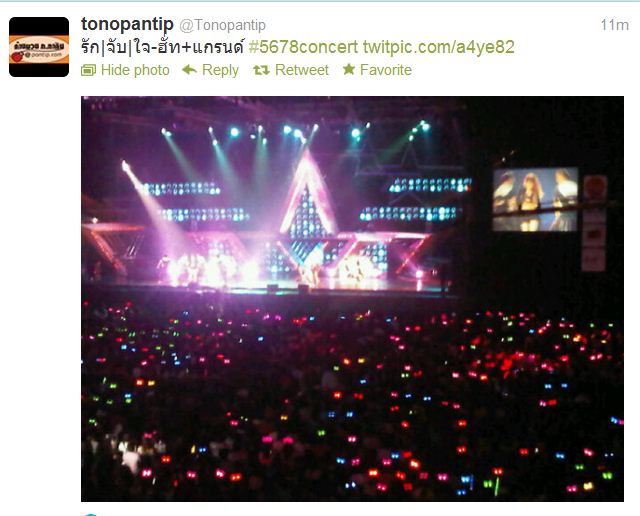Click the Retweet arrows icon
The image size is (640, 516).
coord(261,70)
